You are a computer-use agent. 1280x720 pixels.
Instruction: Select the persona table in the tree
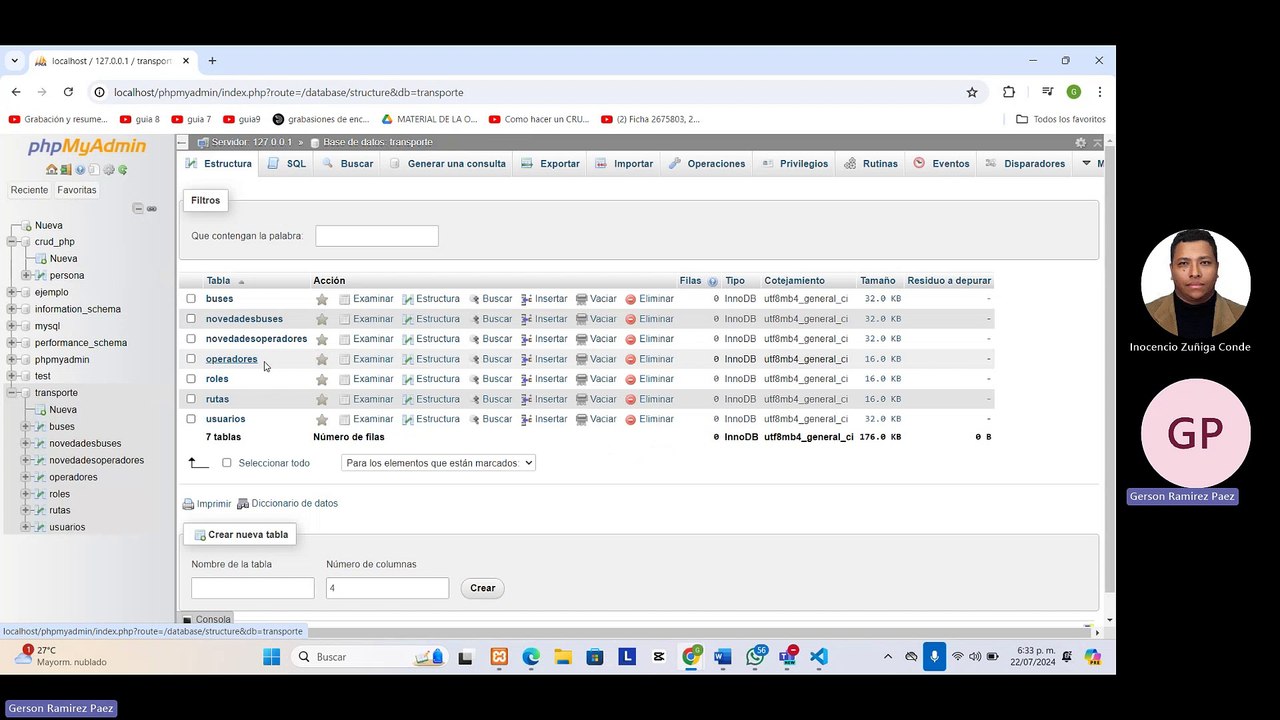(67, 276)
